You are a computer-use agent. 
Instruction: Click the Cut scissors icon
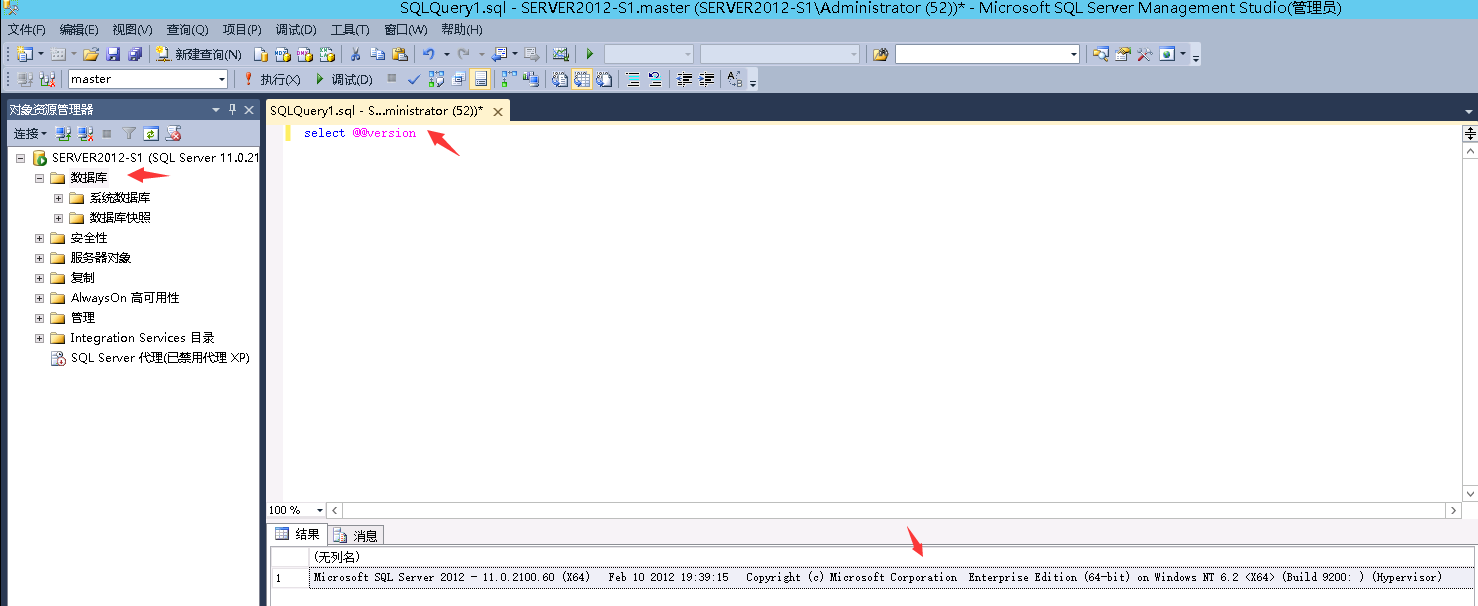click(355, 54)
